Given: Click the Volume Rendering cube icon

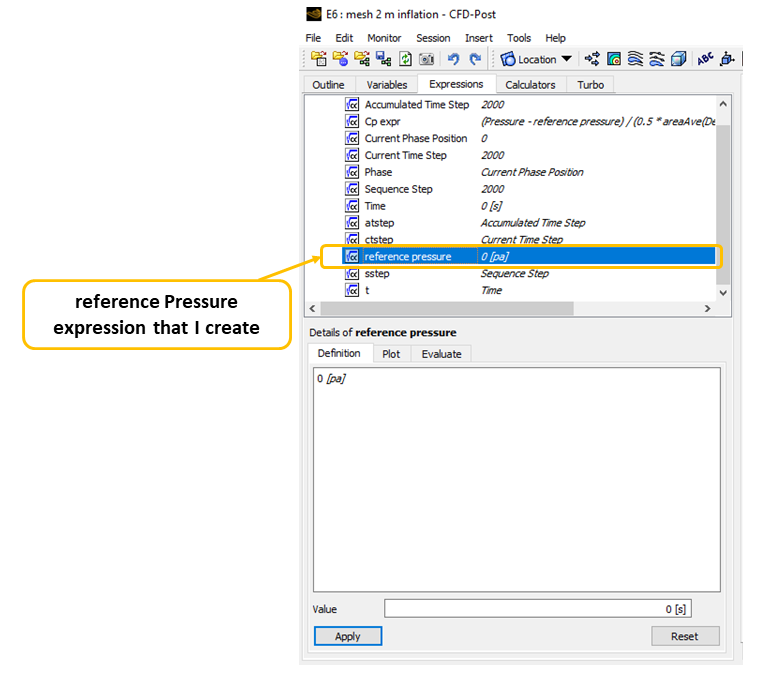Looking at the screenshot, I should coord(678,59).
